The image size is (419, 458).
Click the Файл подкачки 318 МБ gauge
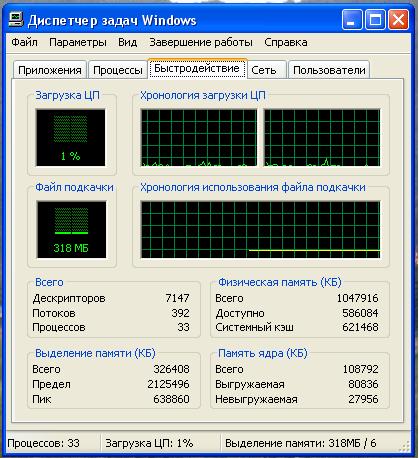[71, 229]
